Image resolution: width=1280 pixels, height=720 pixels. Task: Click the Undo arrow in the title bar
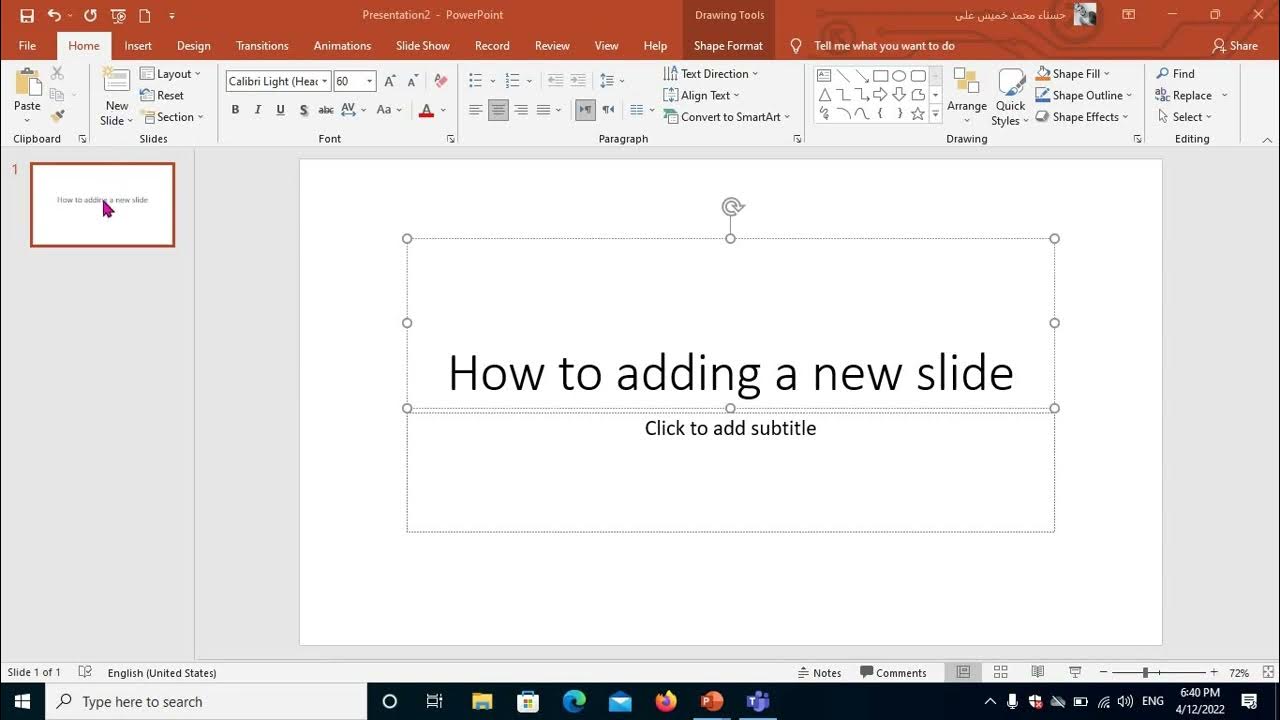click(54, 15)
